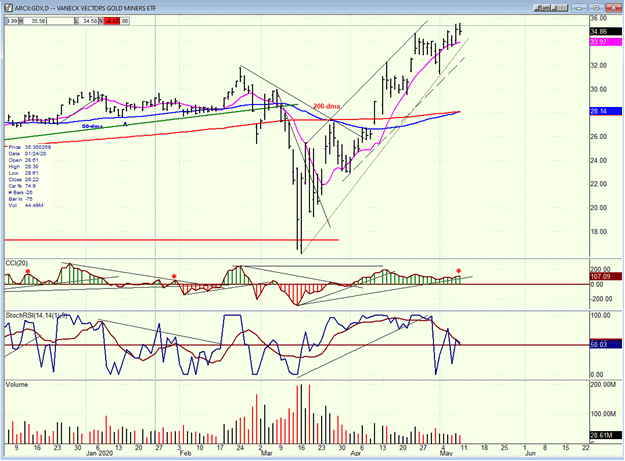Click the interval button next to Sym
The width and height of the screenshot is (625, 461).
[x=559, y=8]
